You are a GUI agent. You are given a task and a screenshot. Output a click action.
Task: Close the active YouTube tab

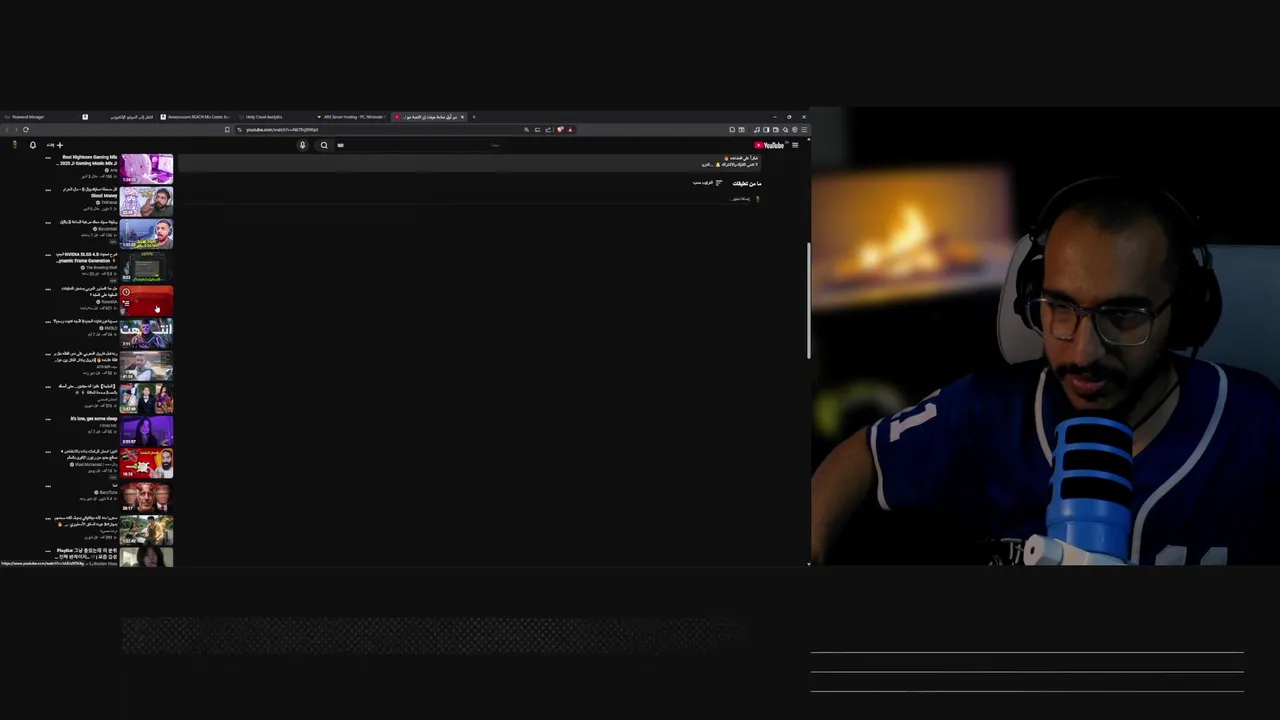coord(462,117)
